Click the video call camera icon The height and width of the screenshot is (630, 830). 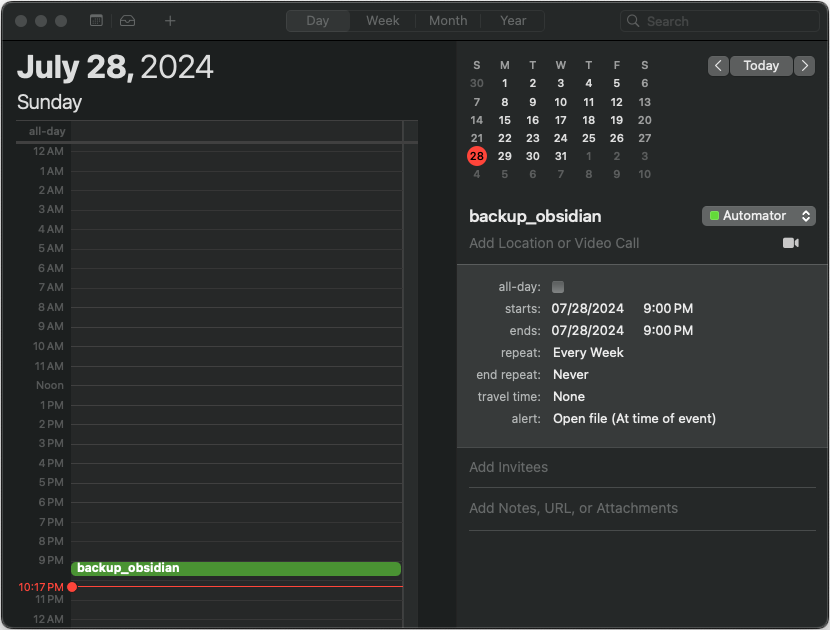(791, 242)
